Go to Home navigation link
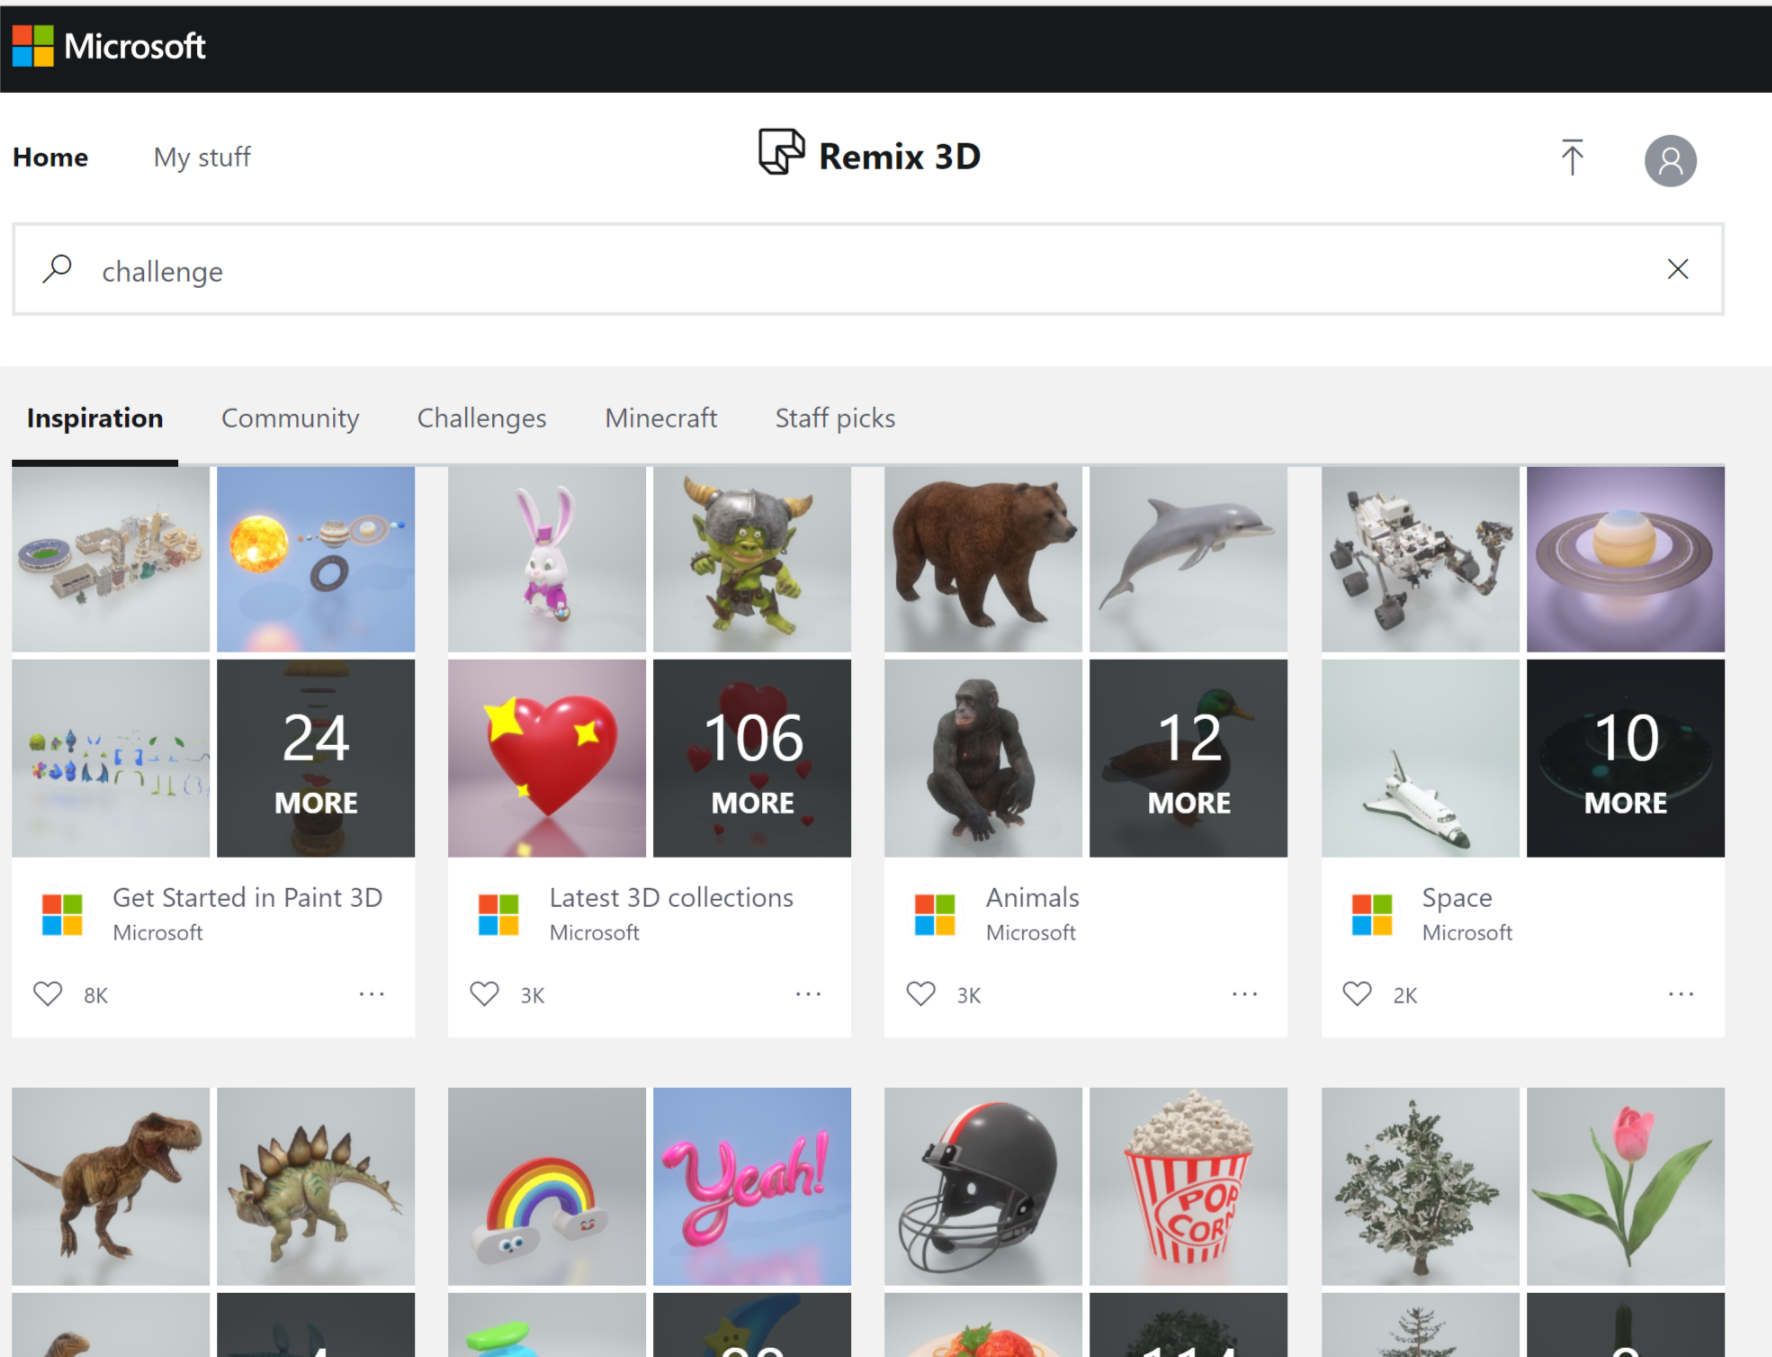The height and width of the screenshot is (1357, 1772). (50, 157)
